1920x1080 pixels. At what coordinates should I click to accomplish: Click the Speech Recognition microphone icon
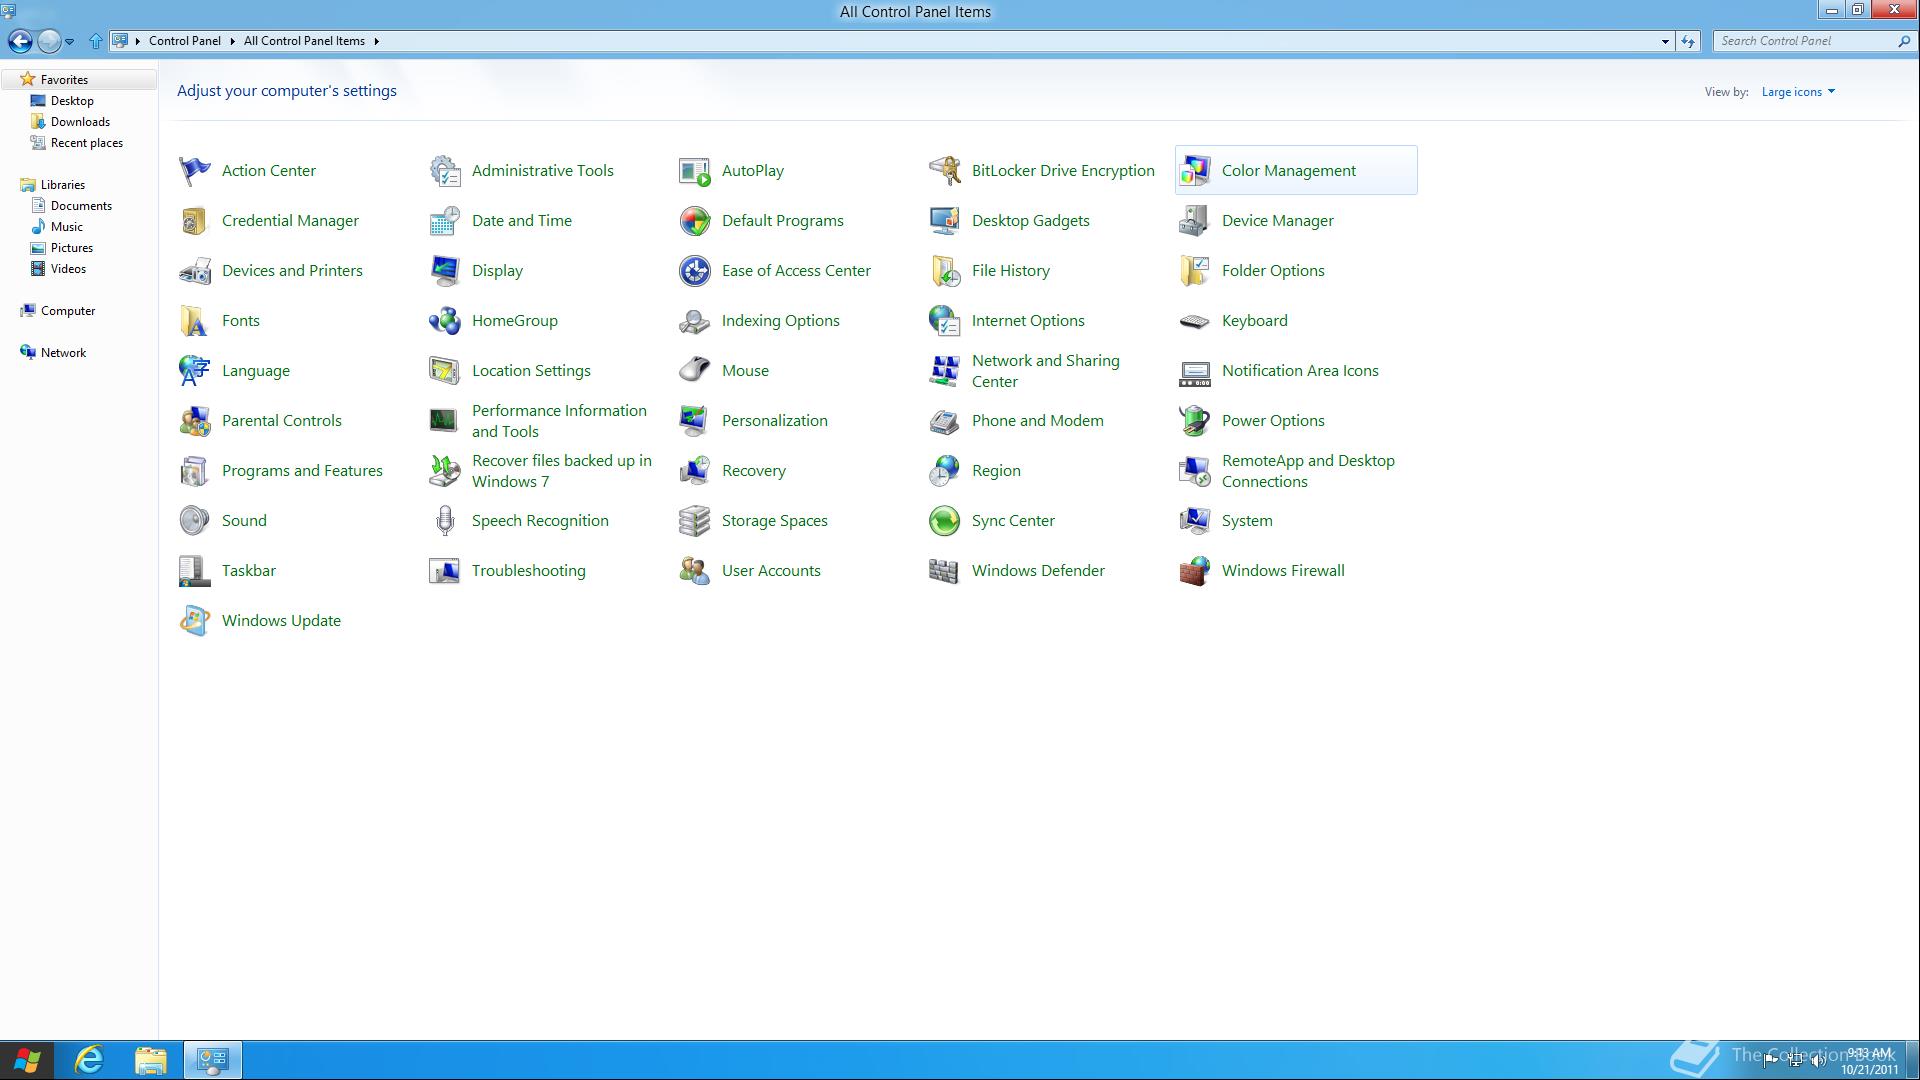pyautogui.click(x=444, y=521)
